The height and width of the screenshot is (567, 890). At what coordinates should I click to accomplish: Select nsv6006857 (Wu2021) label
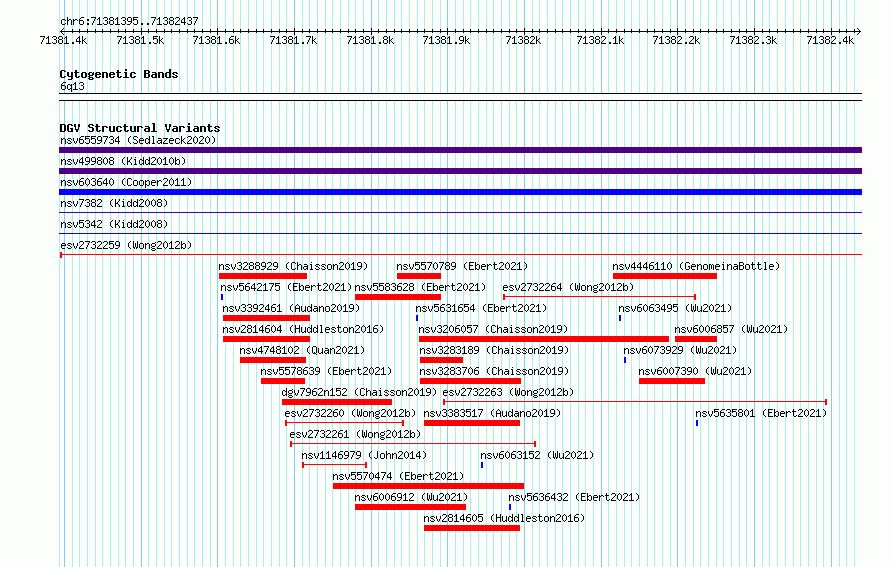pyautogui.click(x=731, y=329)
